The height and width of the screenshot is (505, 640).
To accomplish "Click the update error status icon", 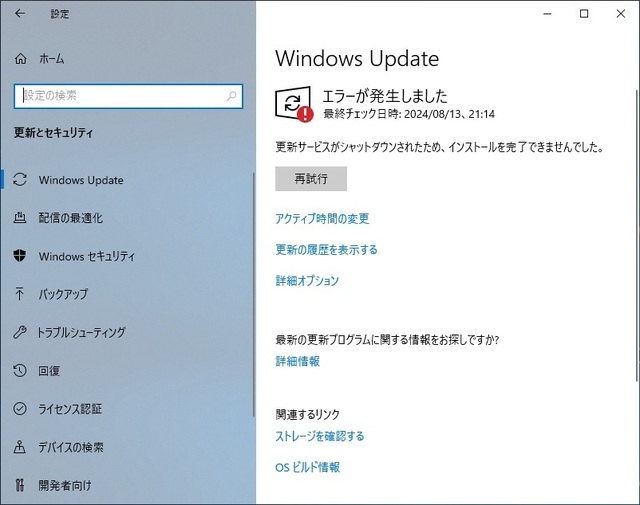I will (x=294, y=104).
